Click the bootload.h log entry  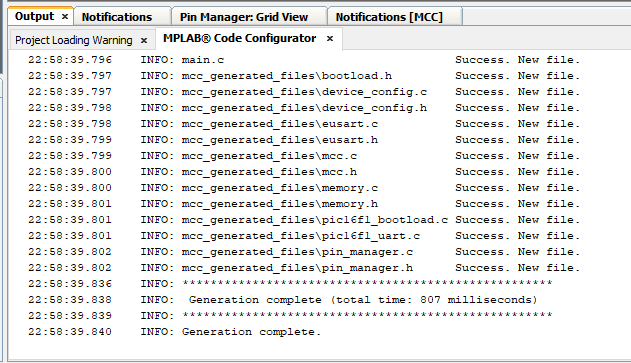[304, 76]
